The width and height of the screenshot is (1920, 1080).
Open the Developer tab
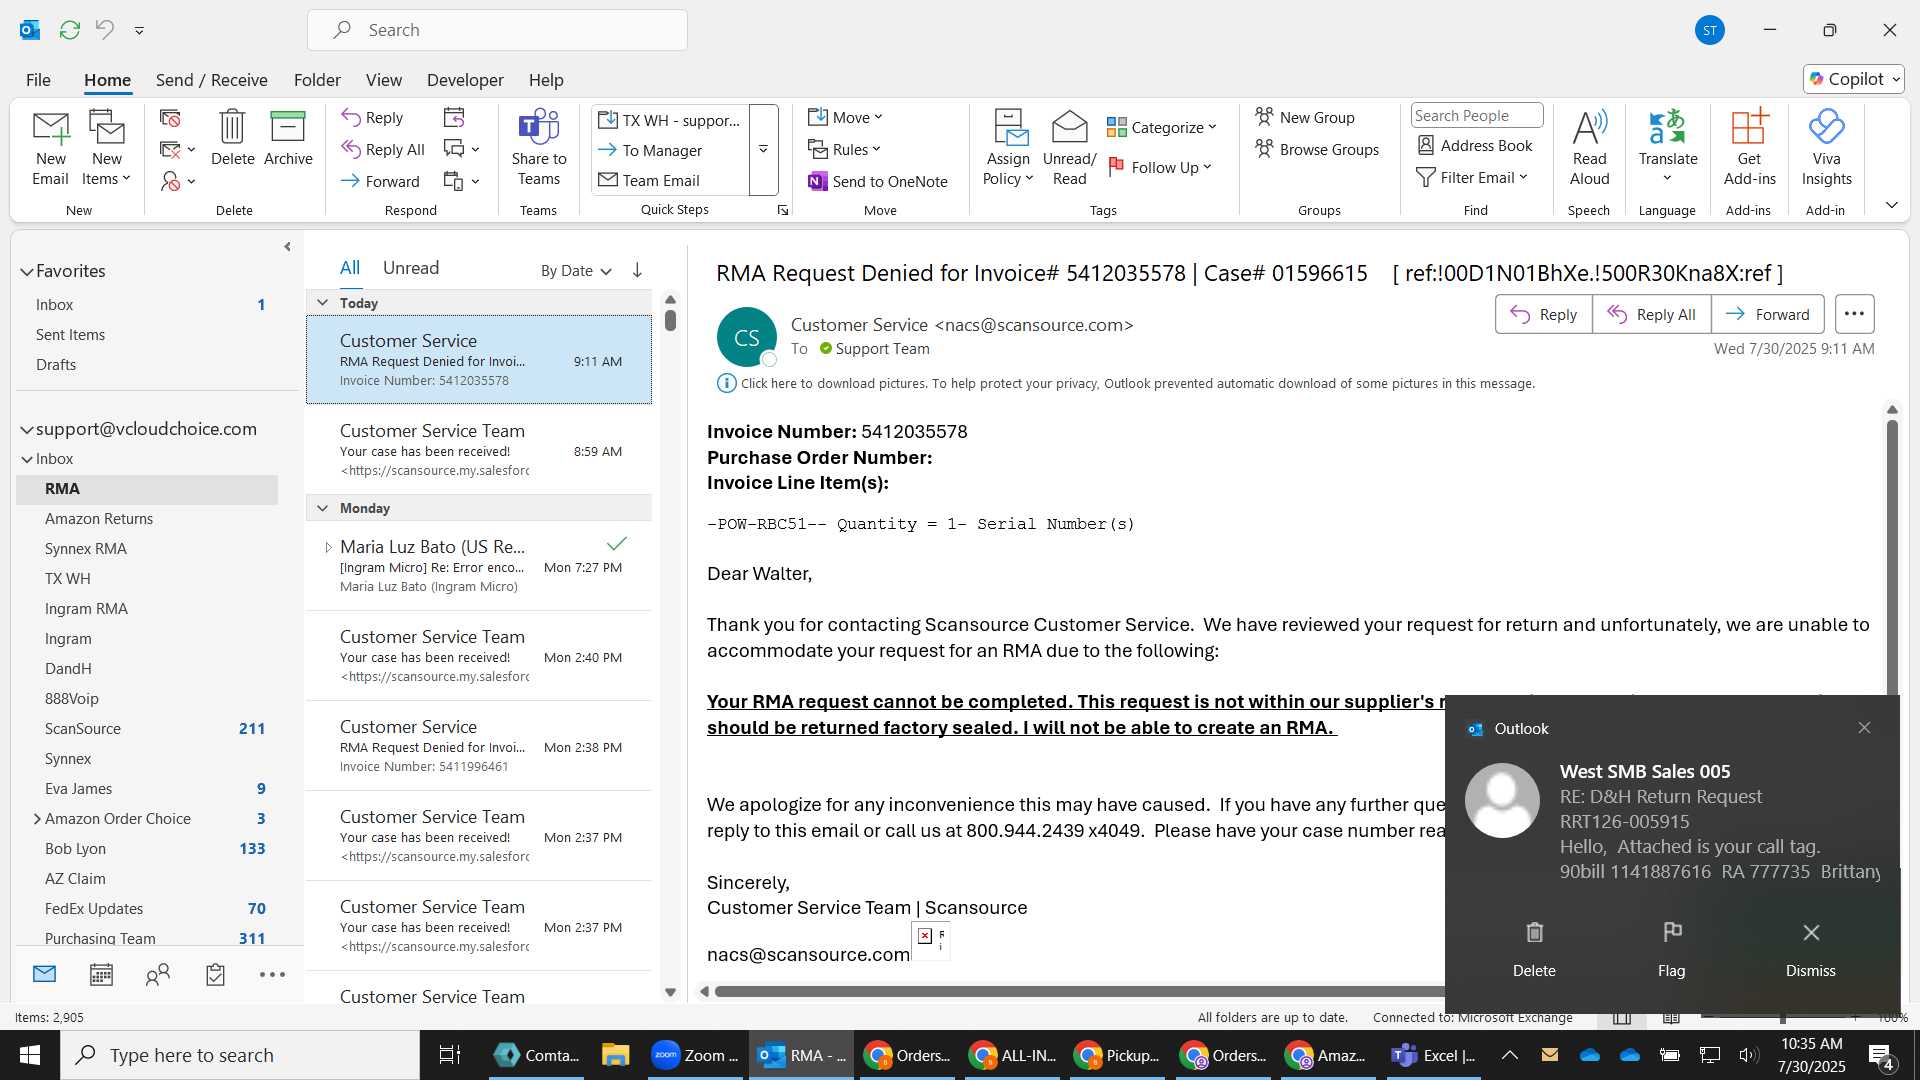tap(465, 80)
